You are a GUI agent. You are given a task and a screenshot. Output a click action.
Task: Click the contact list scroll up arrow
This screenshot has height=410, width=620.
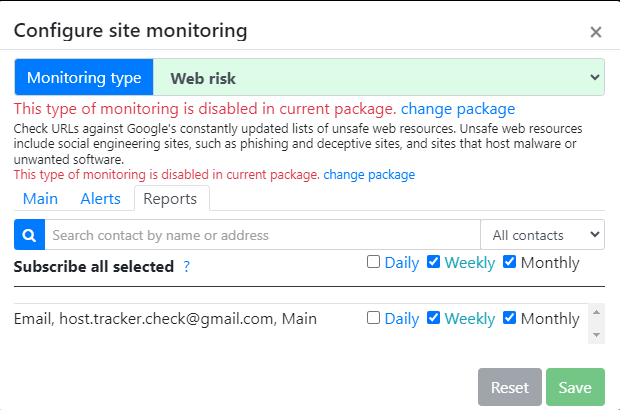[596, 312]
